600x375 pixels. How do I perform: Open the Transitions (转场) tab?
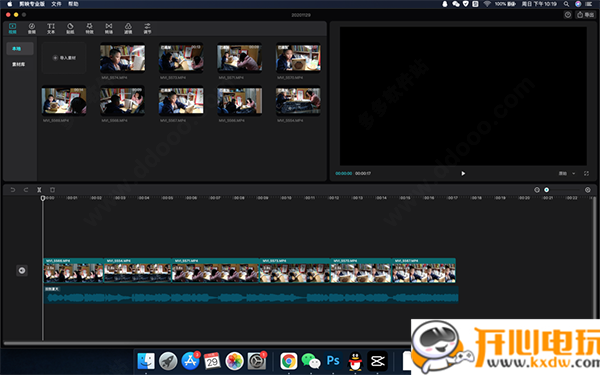click(x=109, y=28)
